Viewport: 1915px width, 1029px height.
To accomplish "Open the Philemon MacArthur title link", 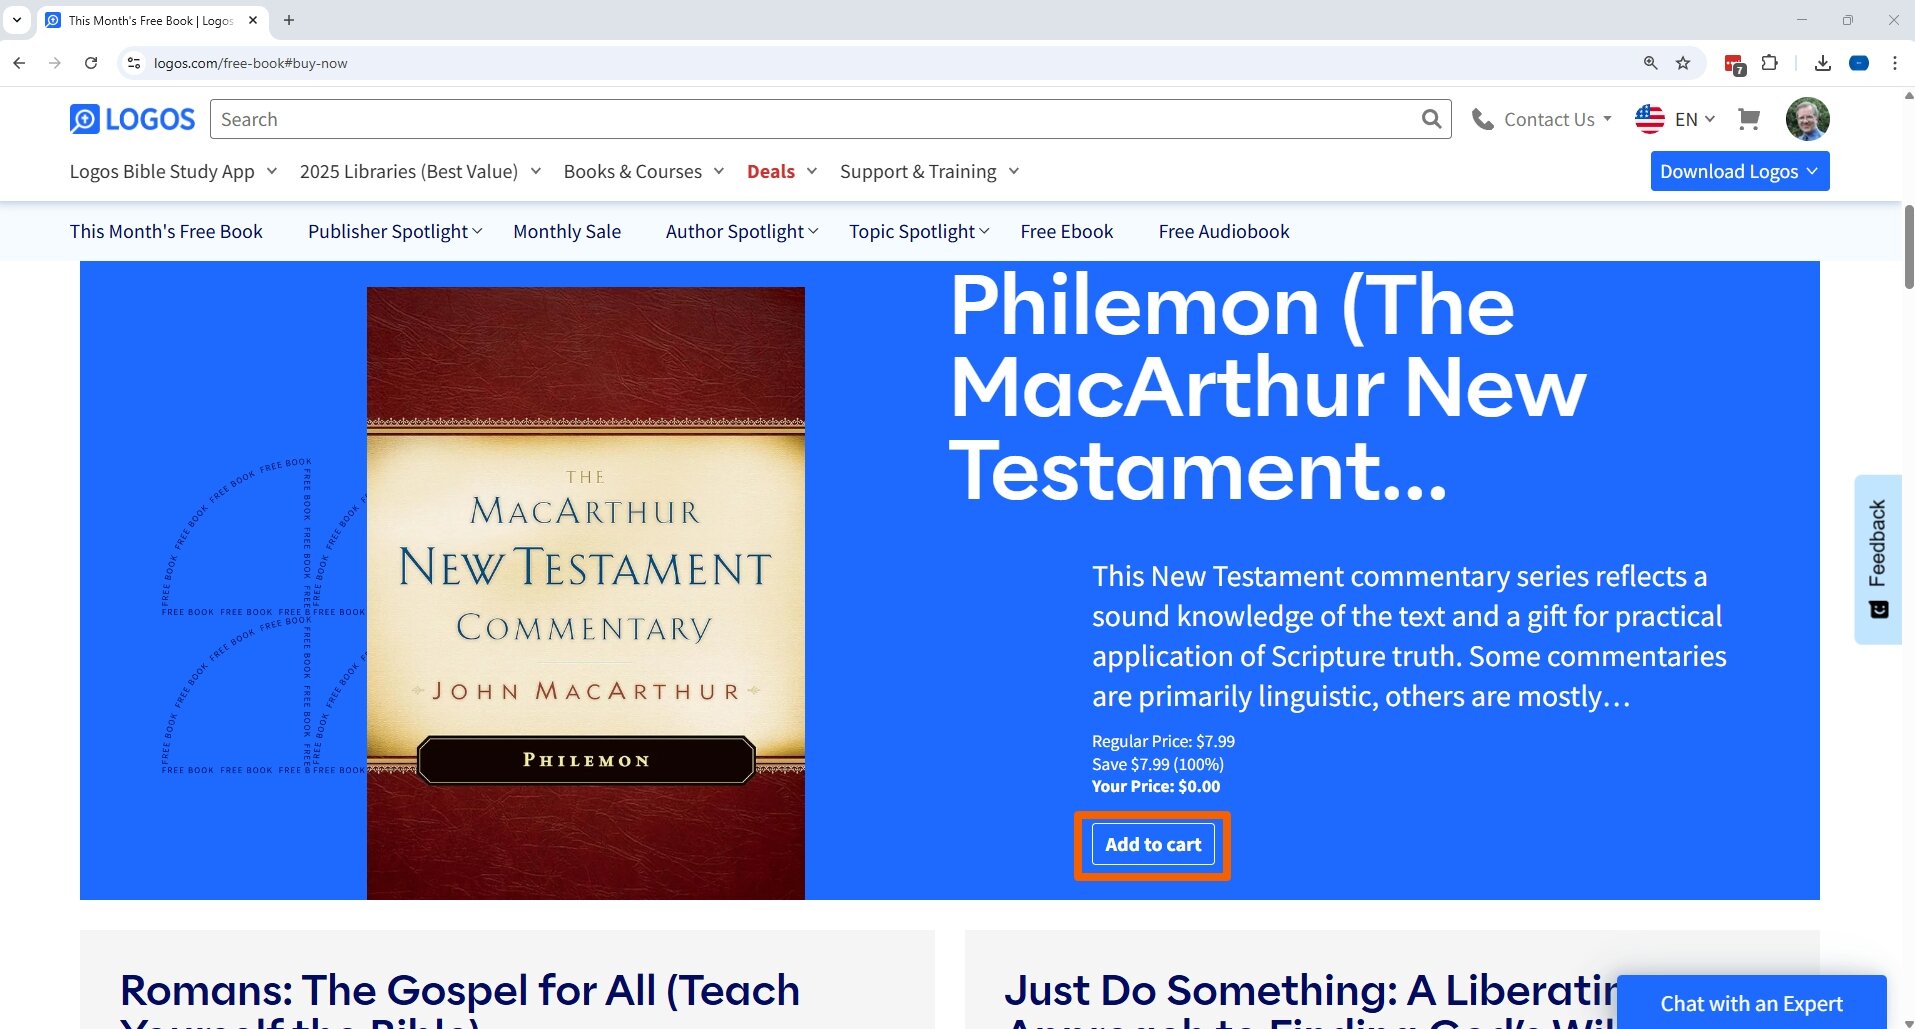I will pyautogui.click(x=1268, y=387).
